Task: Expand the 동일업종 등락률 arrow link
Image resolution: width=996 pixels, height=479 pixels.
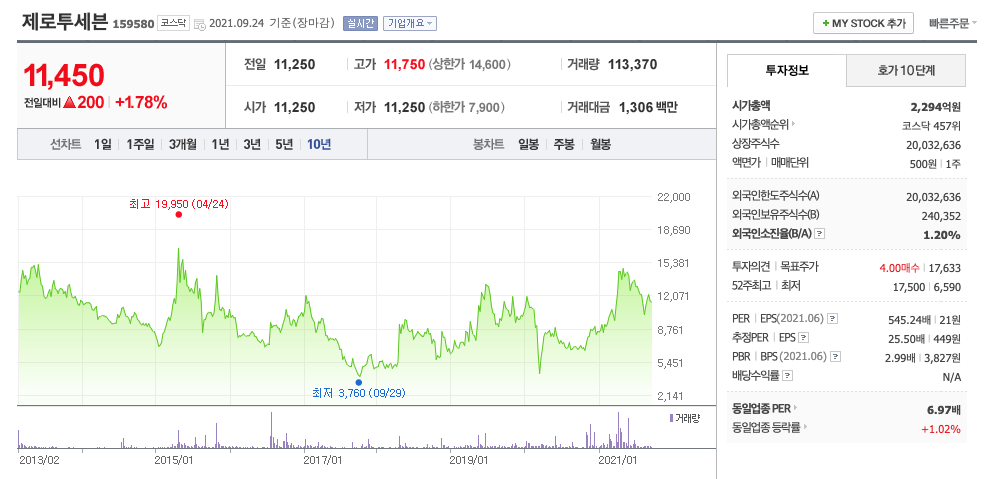Action: 806,428
